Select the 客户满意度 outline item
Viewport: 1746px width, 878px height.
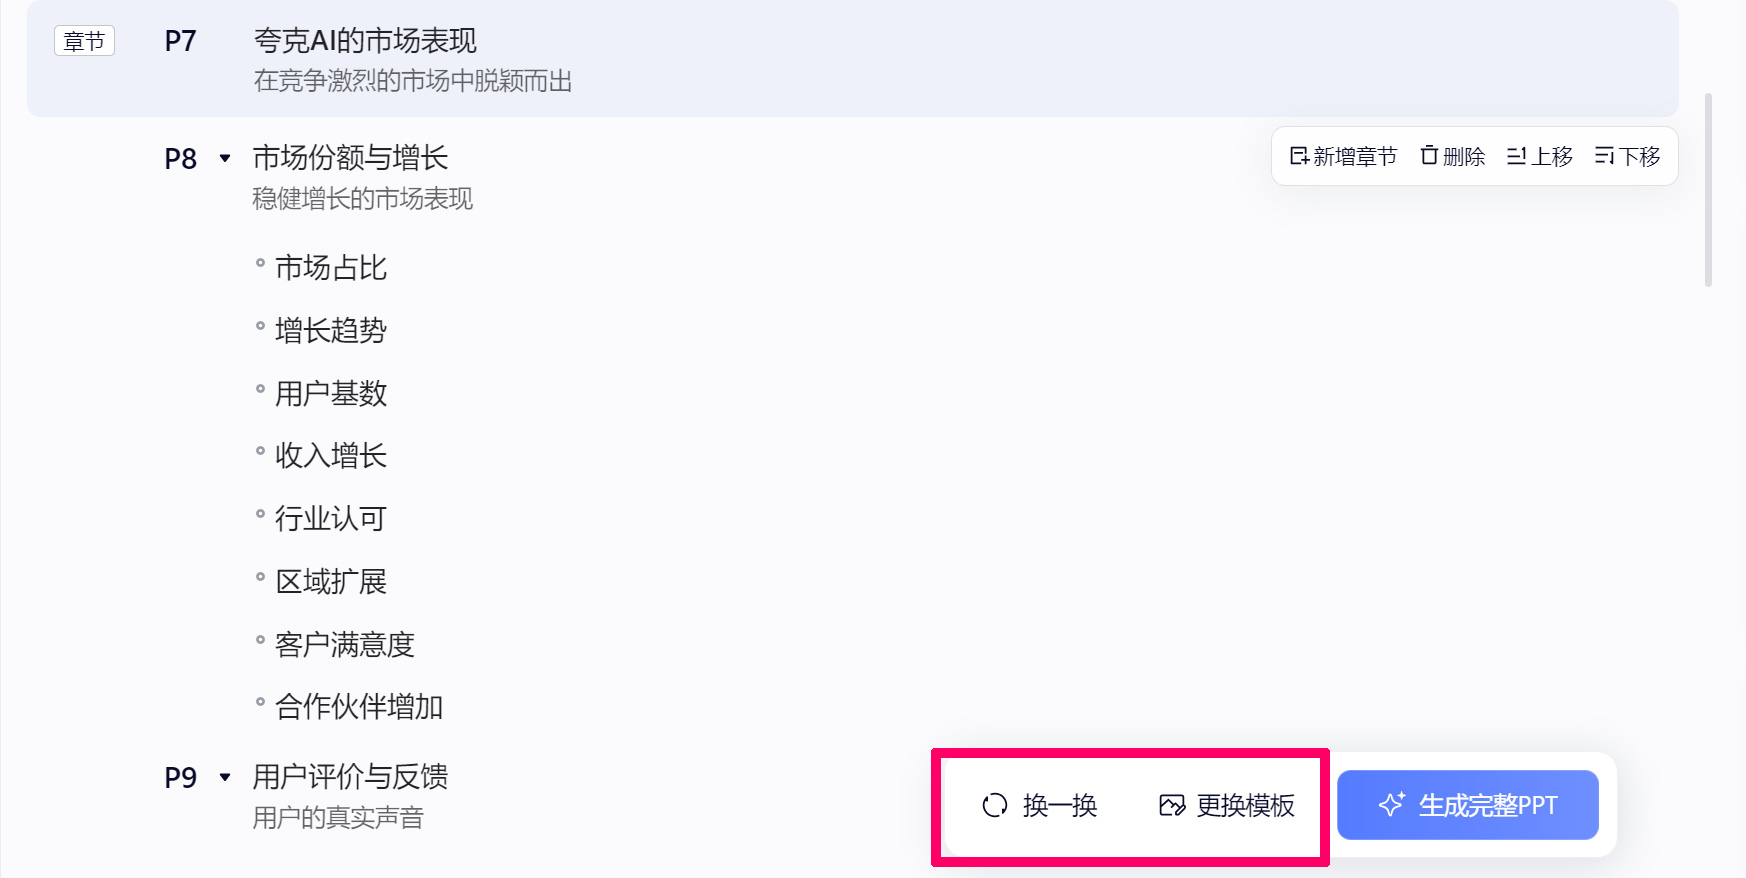345,644
